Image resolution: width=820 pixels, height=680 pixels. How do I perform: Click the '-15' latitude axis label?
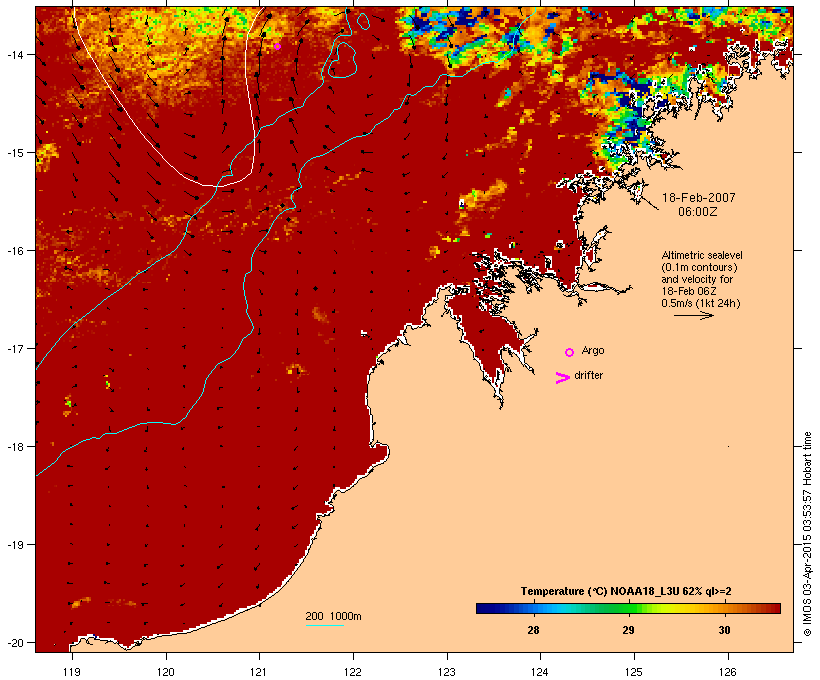tap(14, 153)
